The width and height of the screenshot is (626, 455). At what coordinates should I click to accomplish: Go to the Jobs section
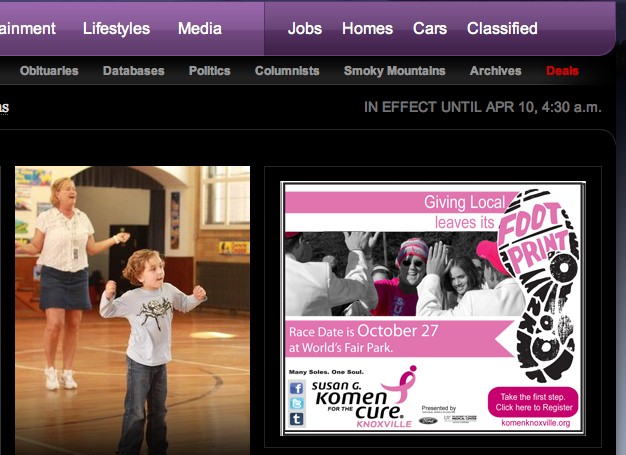pyautogui.click(x=305, y=28)
